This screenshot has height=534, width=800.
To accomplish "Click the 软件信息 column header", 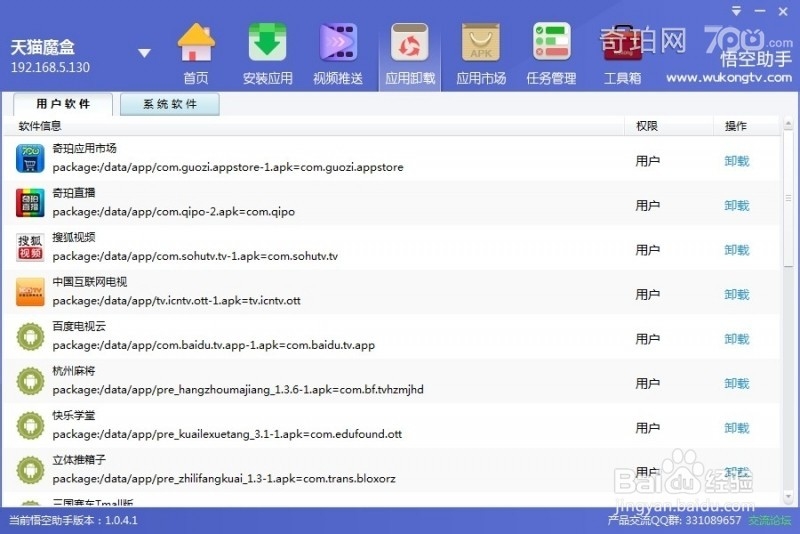I will pyautogui.click(x=40, y=126).
